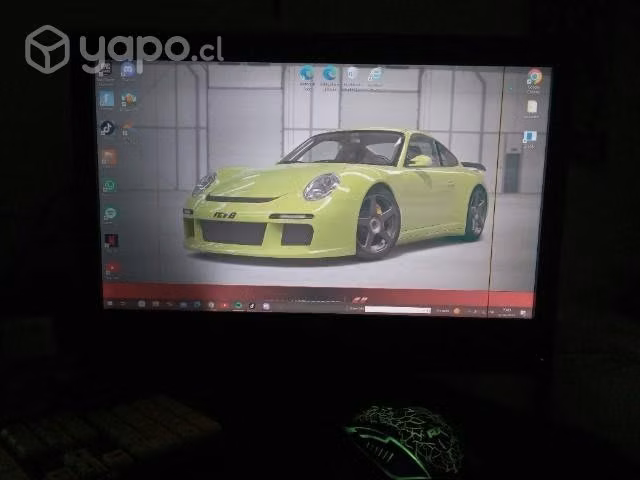Open the Facebook desktop shortcut
Image resolution: width=640 pixels, height=480 pixels.
pos(106,99)
